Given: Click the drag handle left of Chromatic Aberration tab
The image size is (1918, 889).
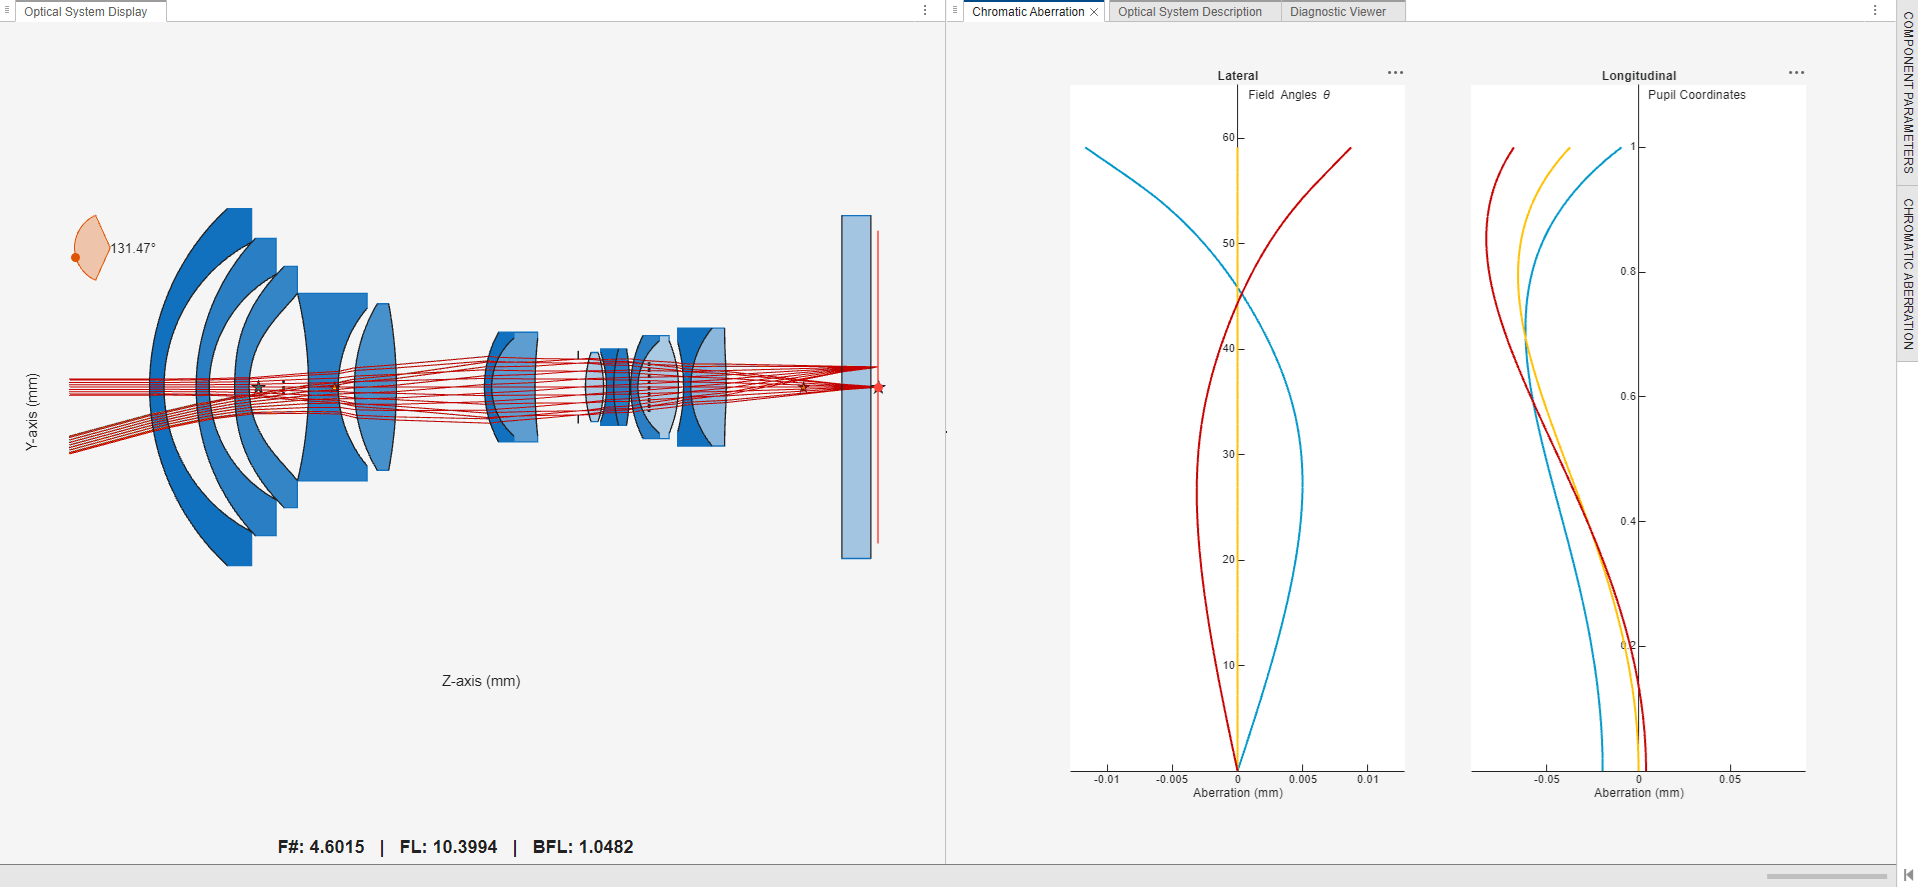Looking at the screenshot, I should pyautogui.click(x=955, y=10).
